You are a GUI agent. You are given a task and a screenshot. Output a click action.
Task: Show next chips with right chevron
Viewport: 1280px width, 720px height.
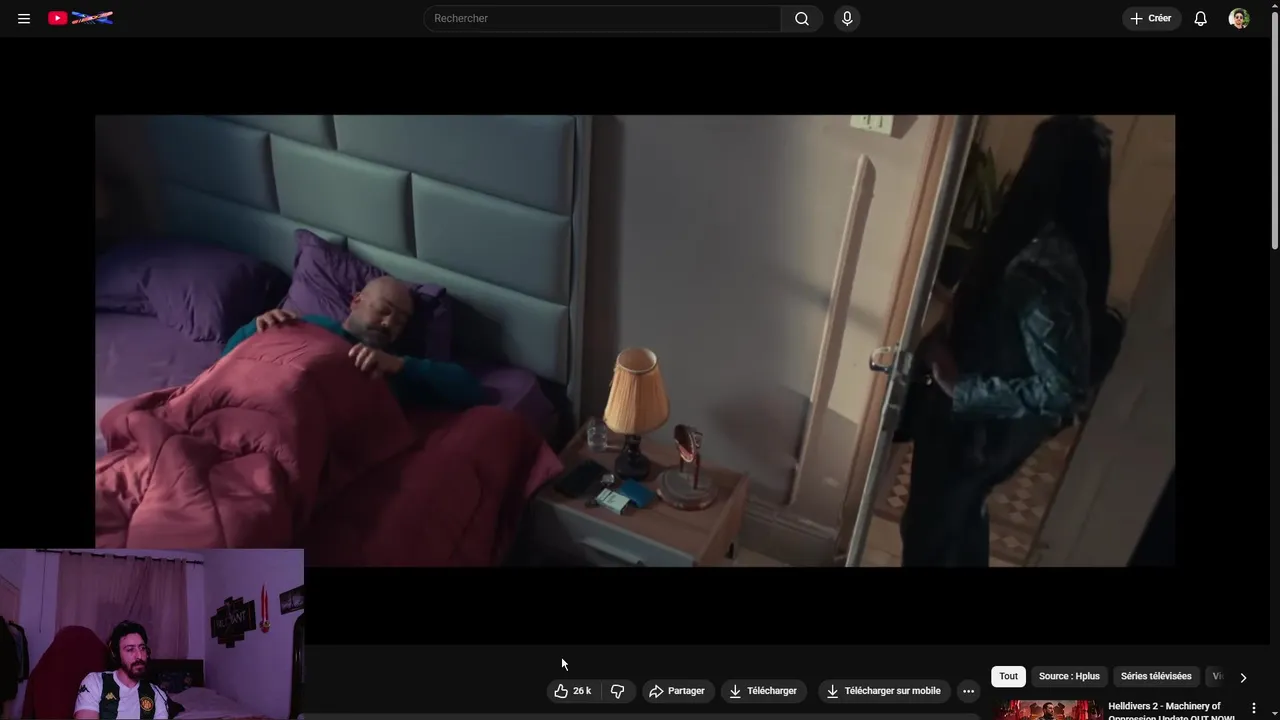[1243, 677]
